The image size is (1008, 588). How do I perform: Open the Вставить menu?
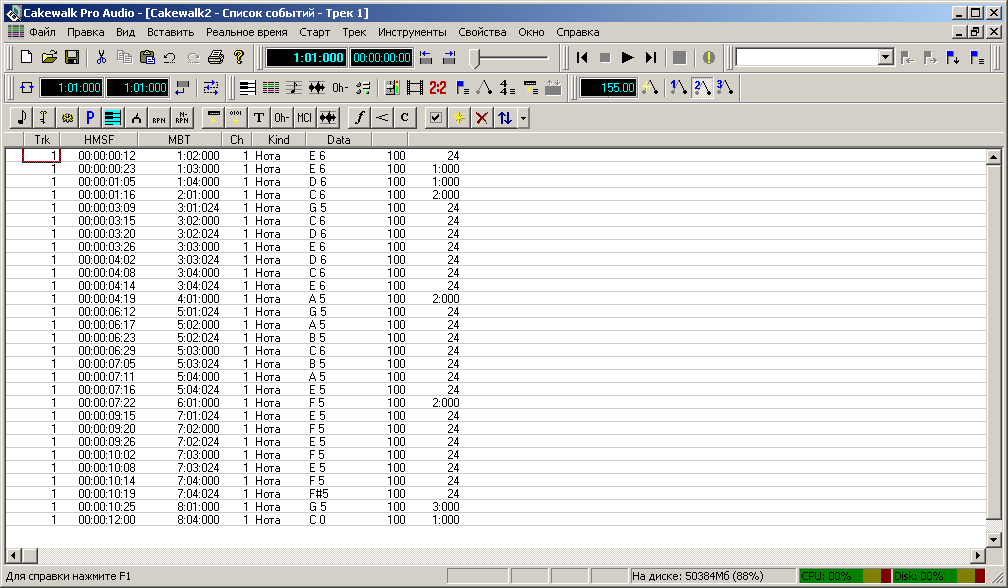point(170,32)
